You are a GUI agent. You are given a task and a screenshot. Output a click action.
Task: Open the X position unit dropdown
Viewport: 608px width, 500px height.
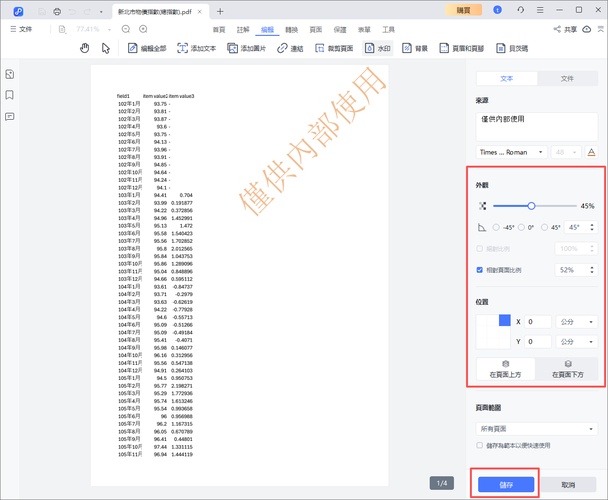[576, 322]
